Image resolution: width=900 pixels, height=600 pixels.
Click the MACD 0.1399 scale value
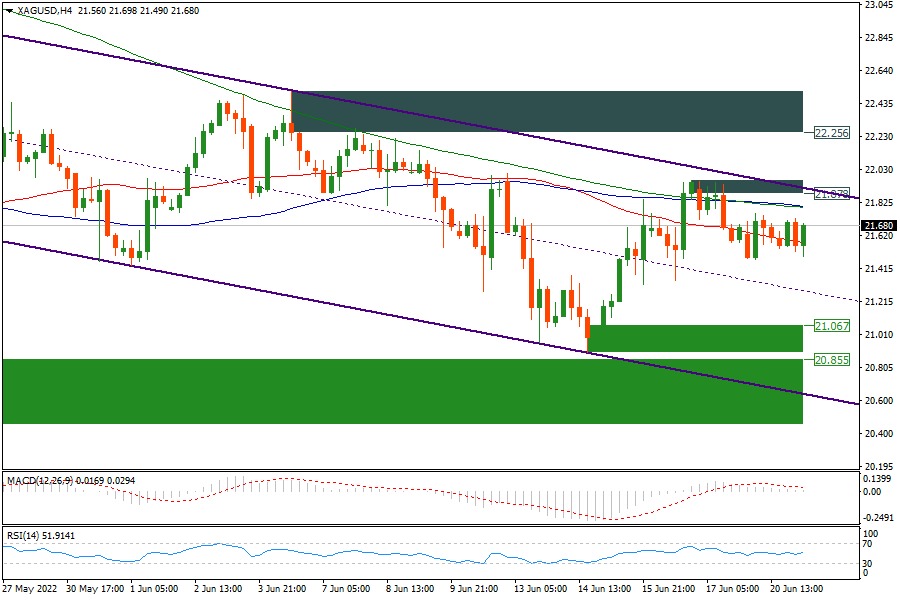coord(878,481)
